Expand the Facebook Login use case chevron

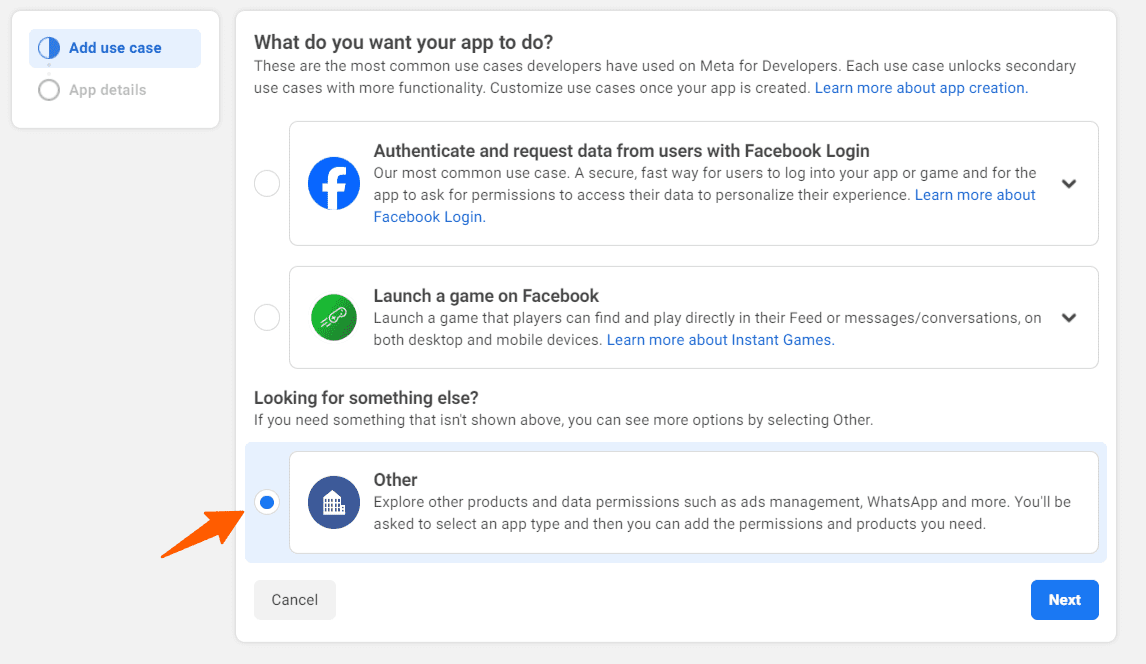pyautogui.click(x=1069, y=184)
